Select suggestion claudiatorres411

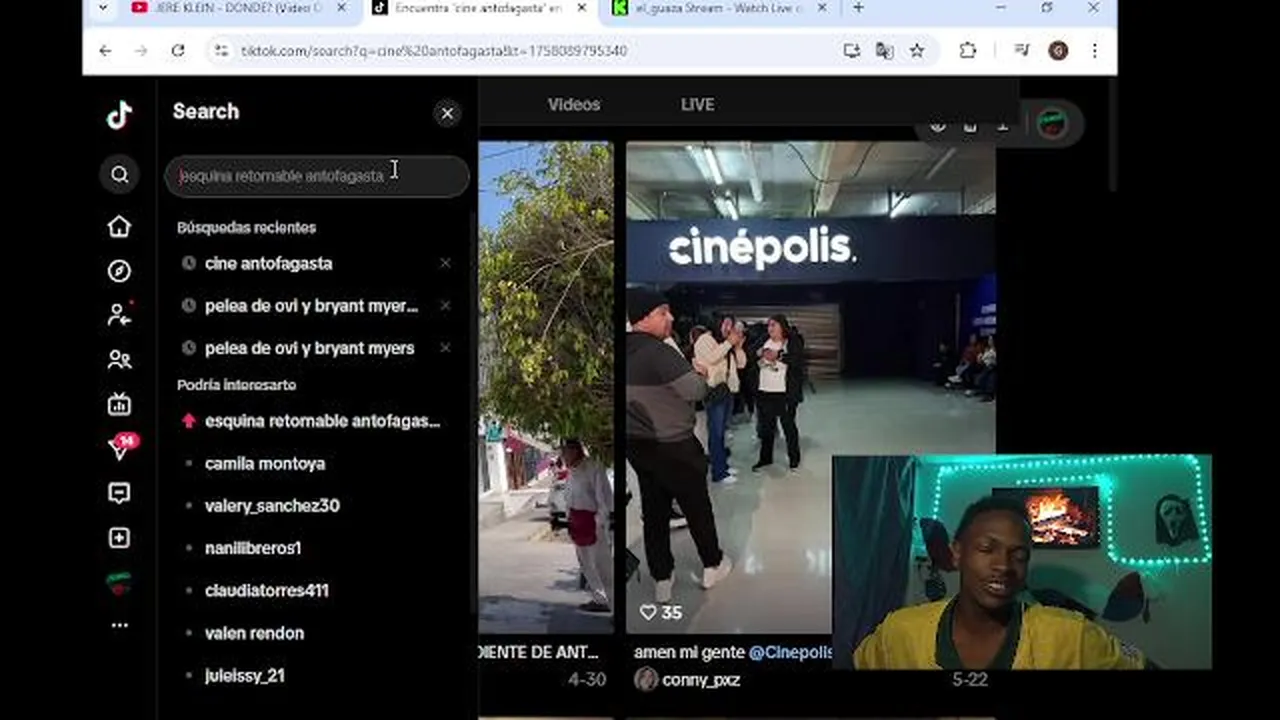[266, 591]
